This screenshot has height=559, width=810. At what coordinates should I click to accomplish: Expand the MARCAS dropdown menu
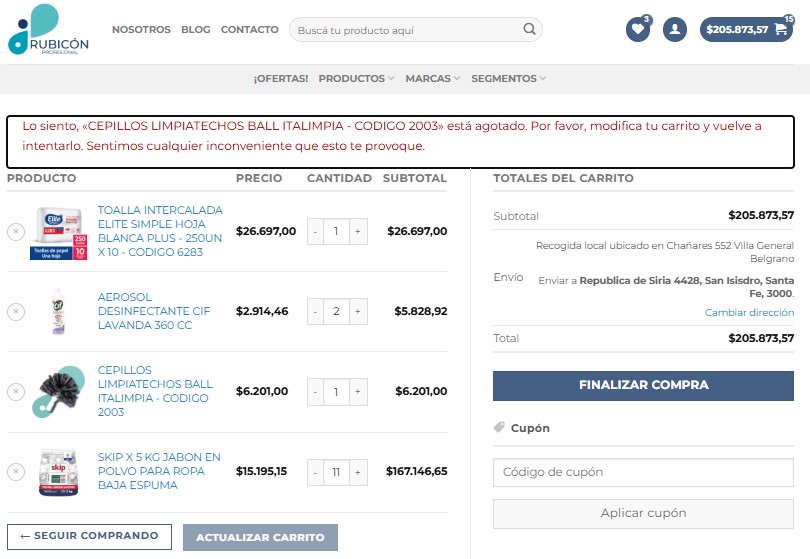[x=432, y=78]
